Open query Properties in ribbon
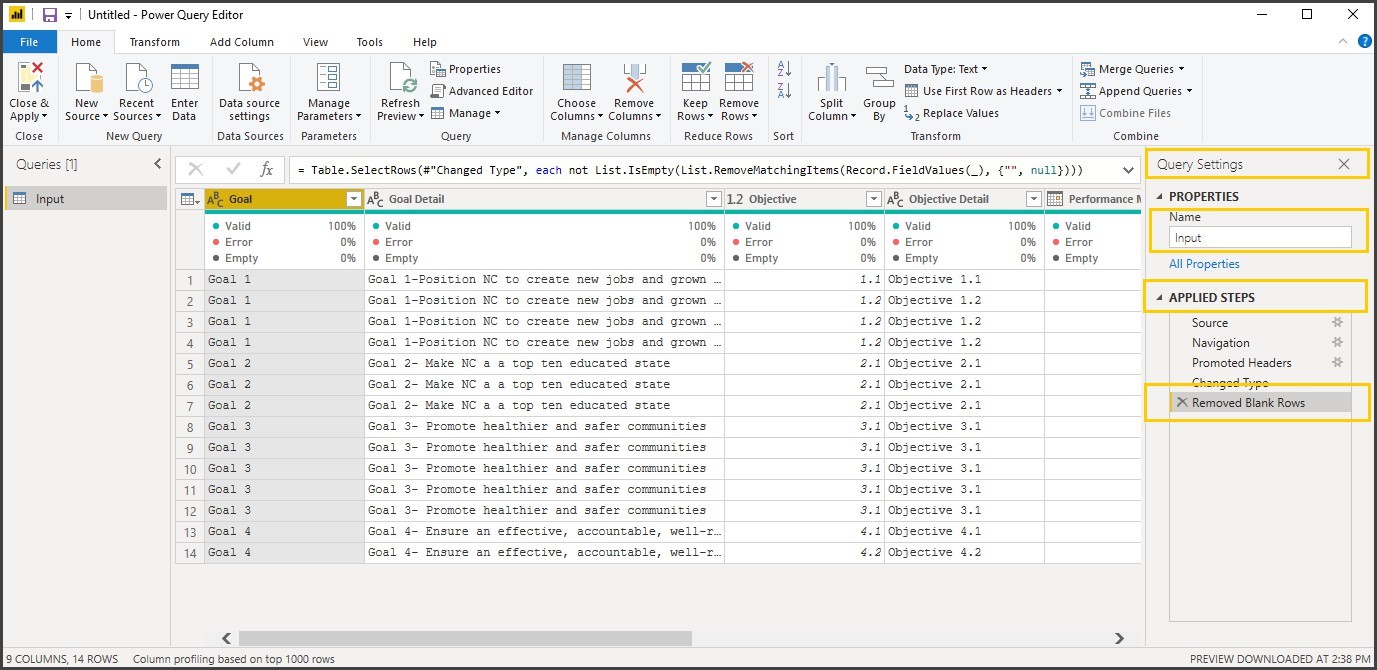Viewport: 1377px width, 670px height. point(466,69)
